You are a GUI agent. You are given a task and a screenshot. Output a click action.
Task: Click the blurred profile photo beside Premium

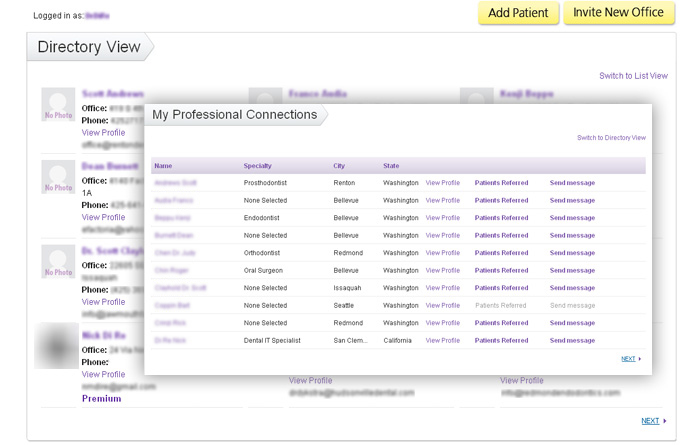56,347
